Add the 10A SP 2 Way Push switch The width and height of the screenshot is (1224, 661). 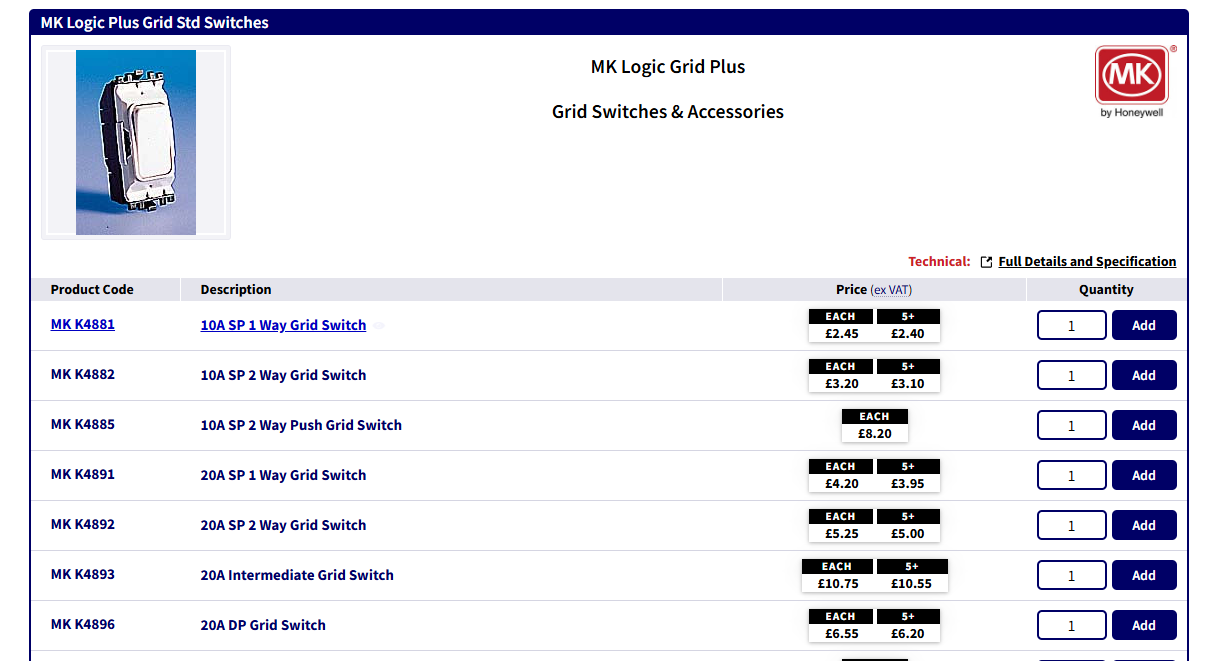1143,425
